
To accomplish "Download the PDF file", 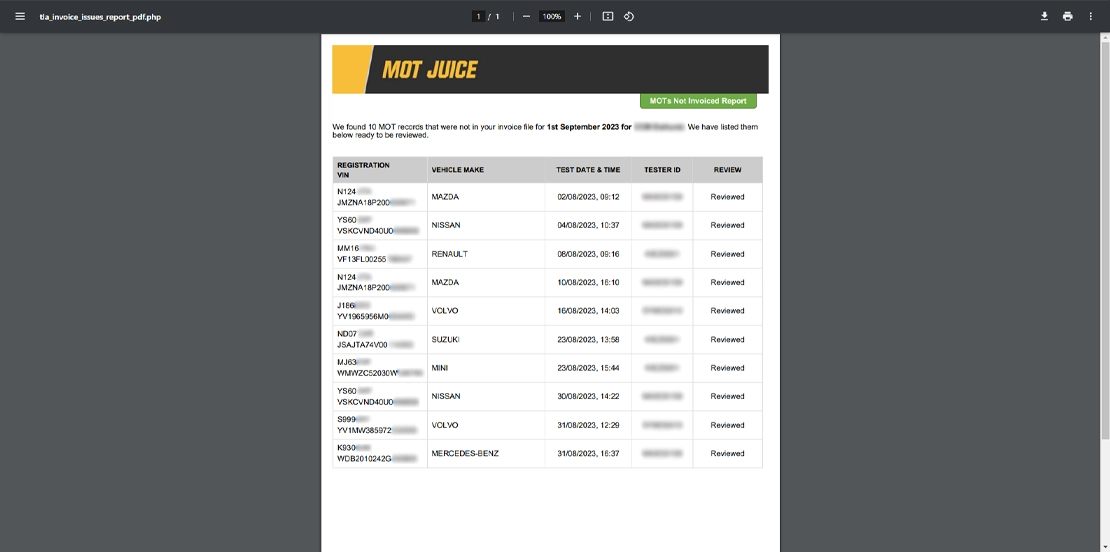I will (1044, 16).
